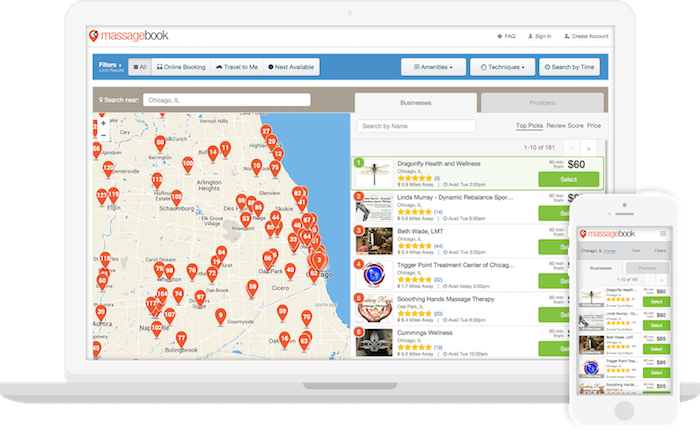Image resolution: width=700 pixels, height=432 pixels.
Task: Select Dragonfly Health and Wellness on the laptop
Action: (569, 179)
